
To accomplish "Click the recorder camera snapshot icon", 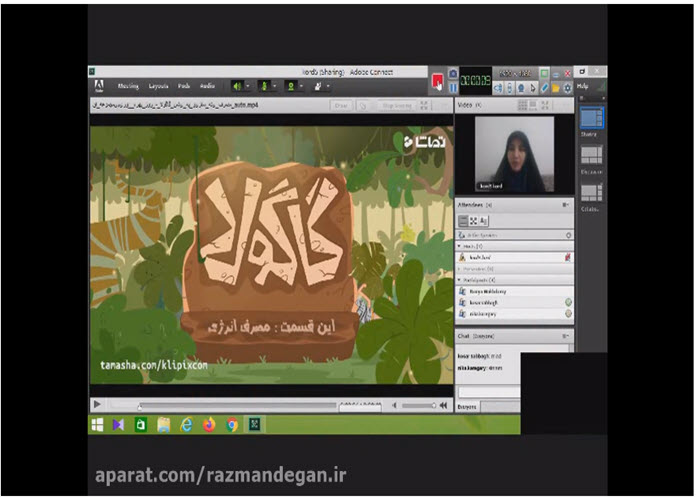I will [453, 73].
